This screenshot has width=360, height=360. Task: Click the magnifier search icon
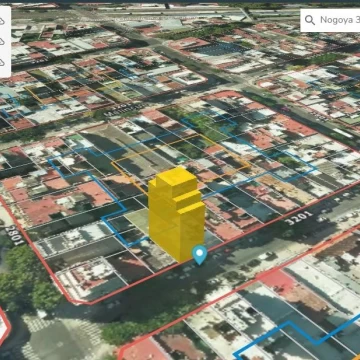(x=310, y=20)
